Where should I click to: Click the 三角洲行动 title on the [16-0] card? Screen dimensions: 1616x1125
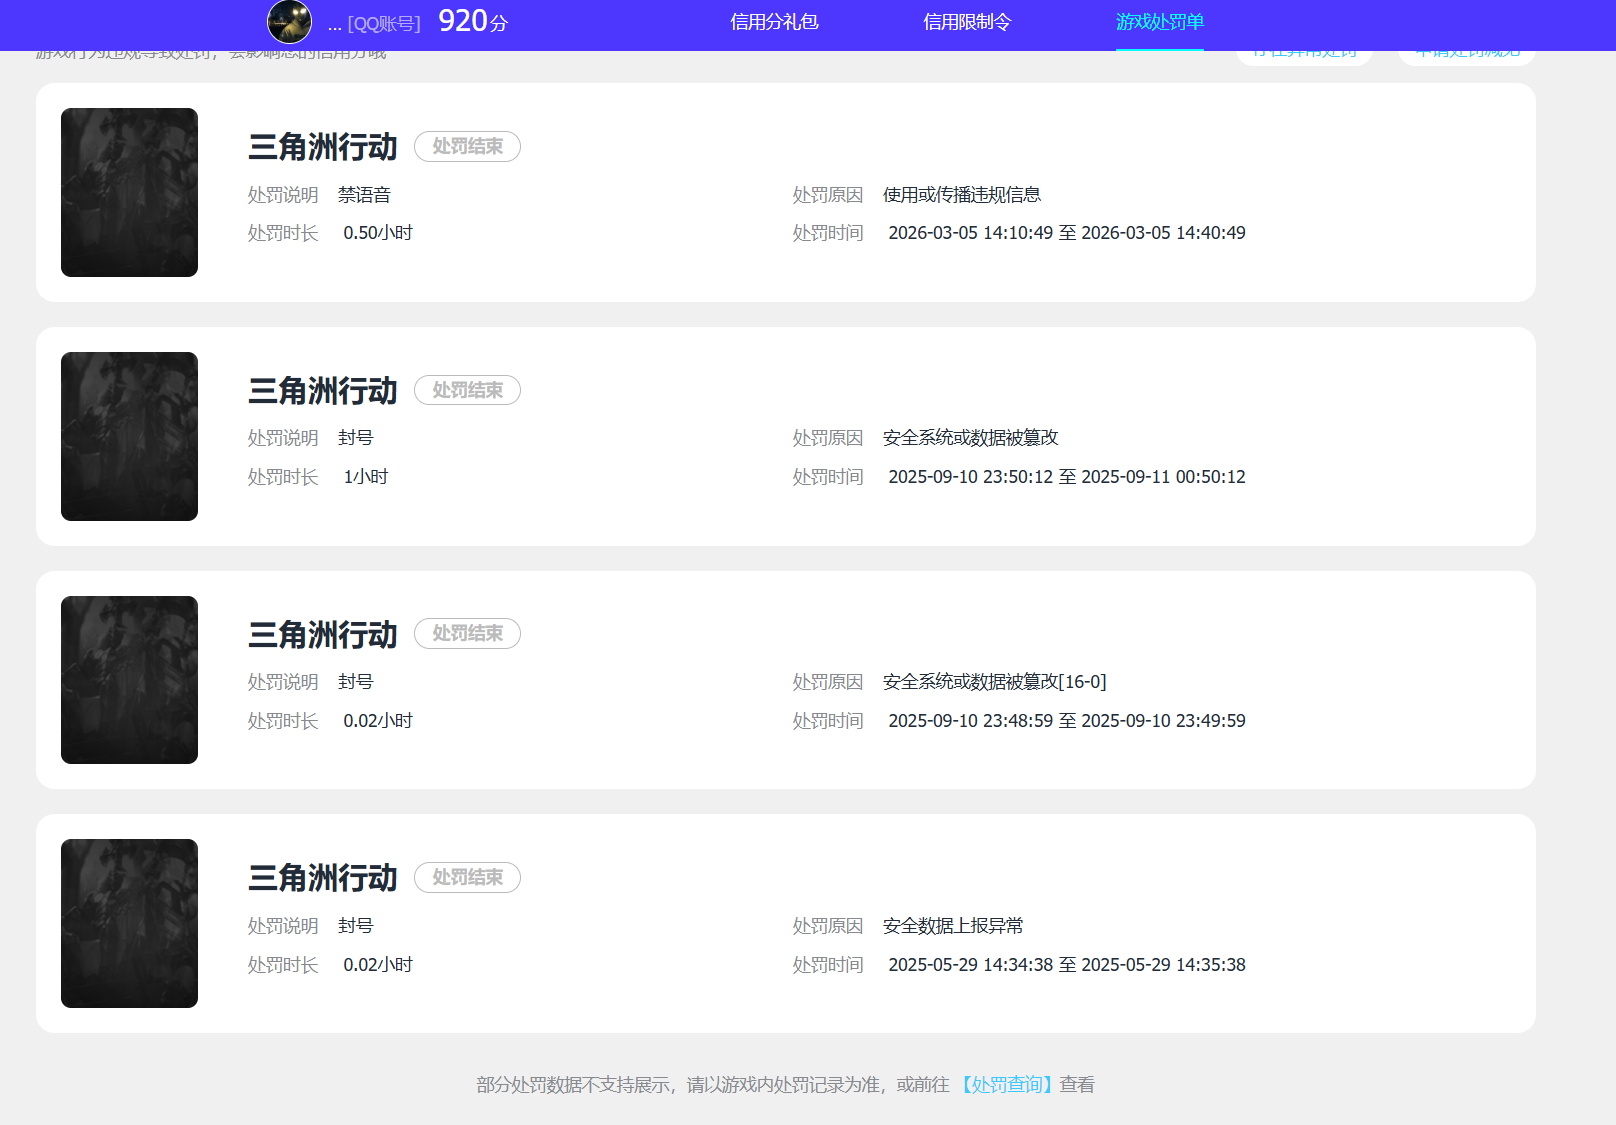[x=323, y=634]
